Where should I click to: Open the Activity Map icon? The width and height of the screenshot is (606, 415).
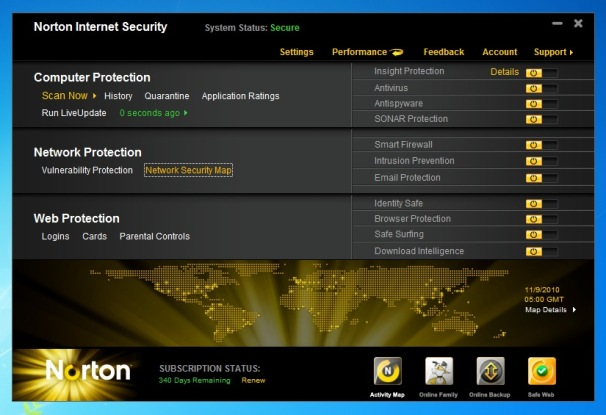point(387,371)
